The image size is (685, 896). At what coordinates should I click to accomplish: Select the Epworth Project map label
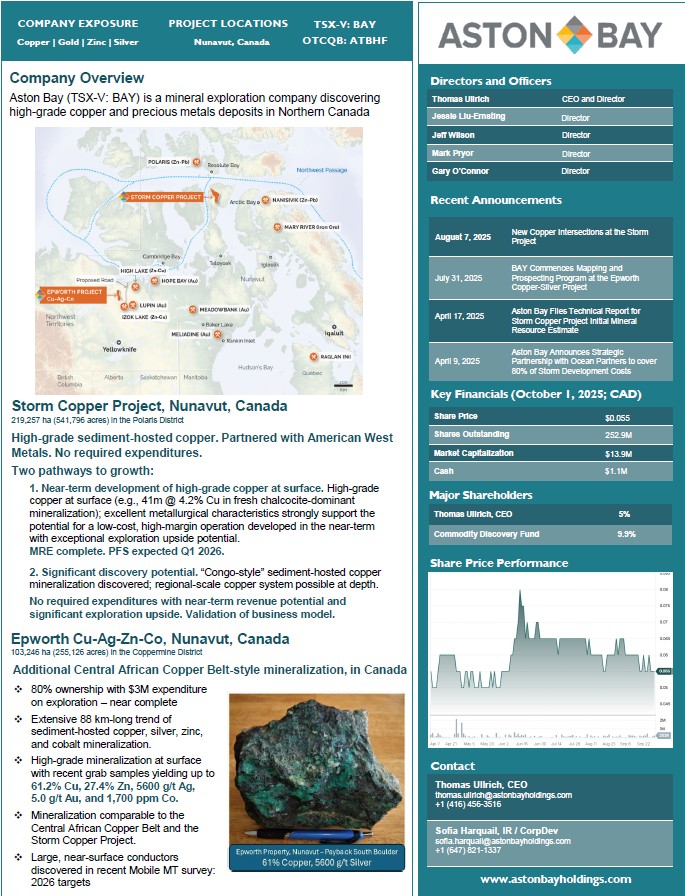[75, 294]
